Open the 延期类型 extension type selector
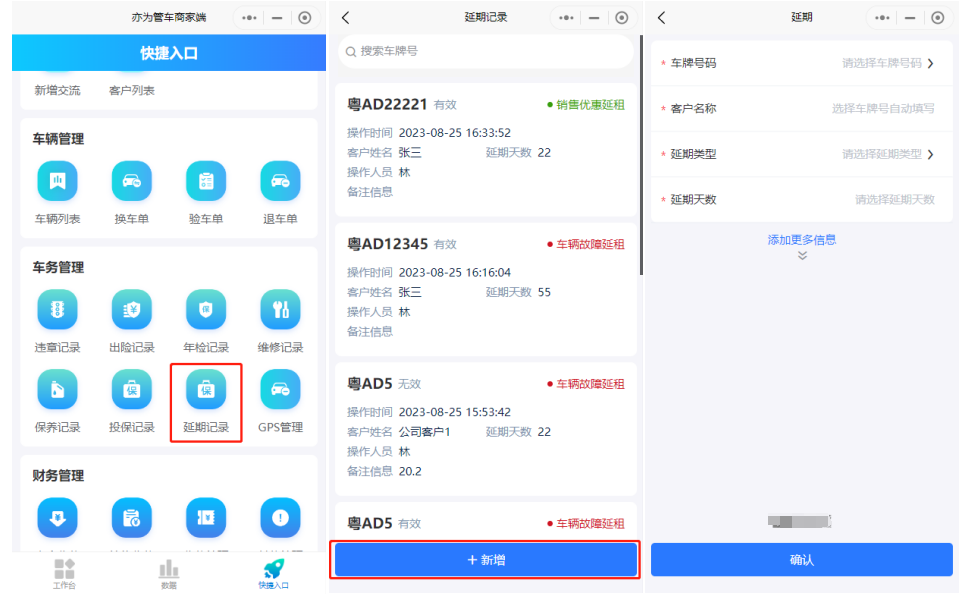The width and height of the screenshot is (976, 601). pyautogui.click(x=887, y=154)
